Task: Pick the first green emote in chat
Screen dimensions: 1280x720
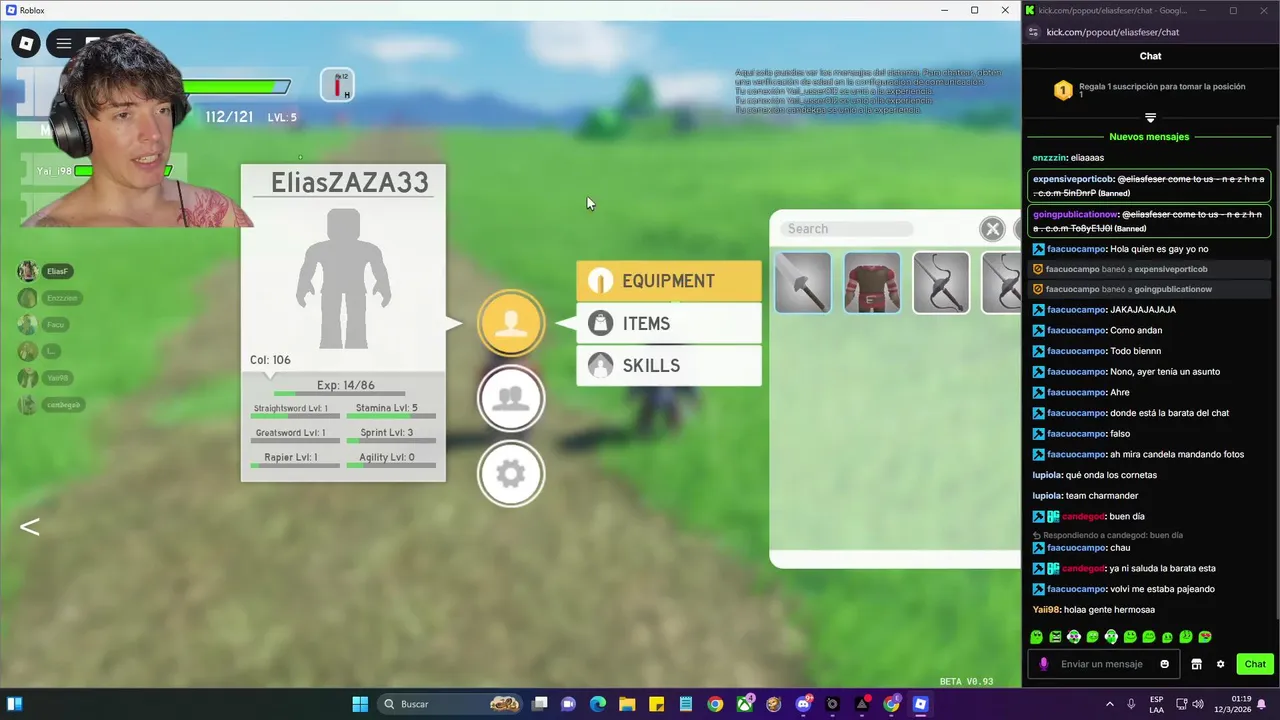Action: tap(1036, 637)
